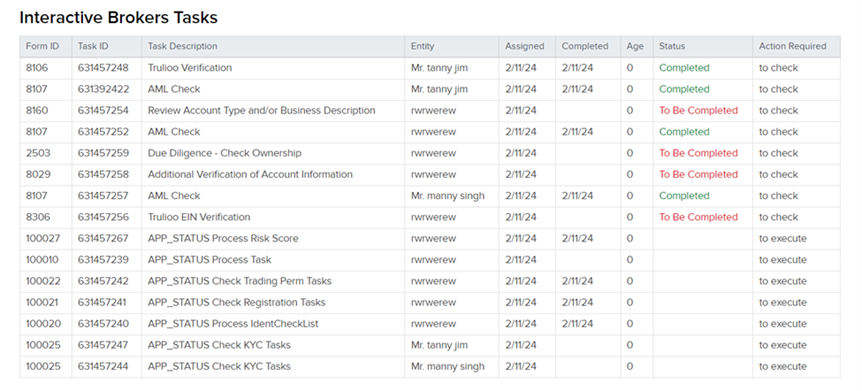Open APP_STATUS Process Task description

click(209, 260)
